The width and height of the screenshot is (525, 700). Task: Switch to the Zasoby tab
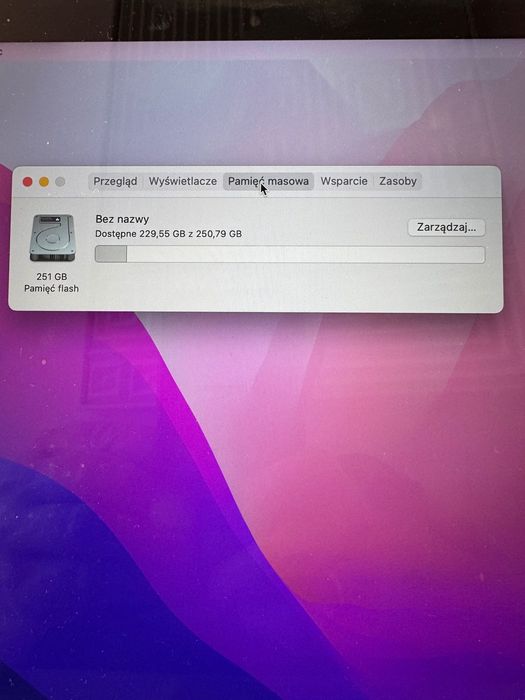tap(398, 181)
